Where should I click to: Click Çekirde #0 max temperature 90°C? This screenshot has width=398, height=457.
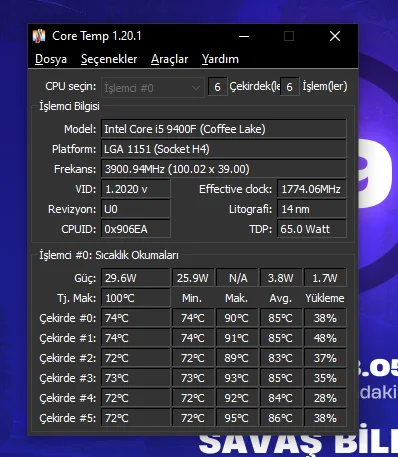(x=237, y=318)
